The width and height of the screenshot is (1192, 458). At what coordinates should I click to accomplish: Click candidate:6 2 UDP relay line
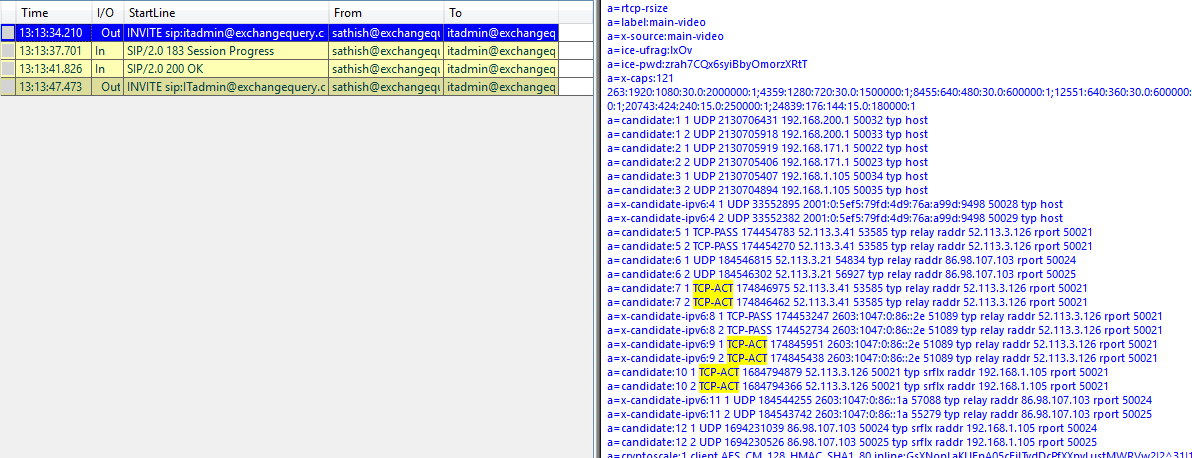click(x=842, y=275)
